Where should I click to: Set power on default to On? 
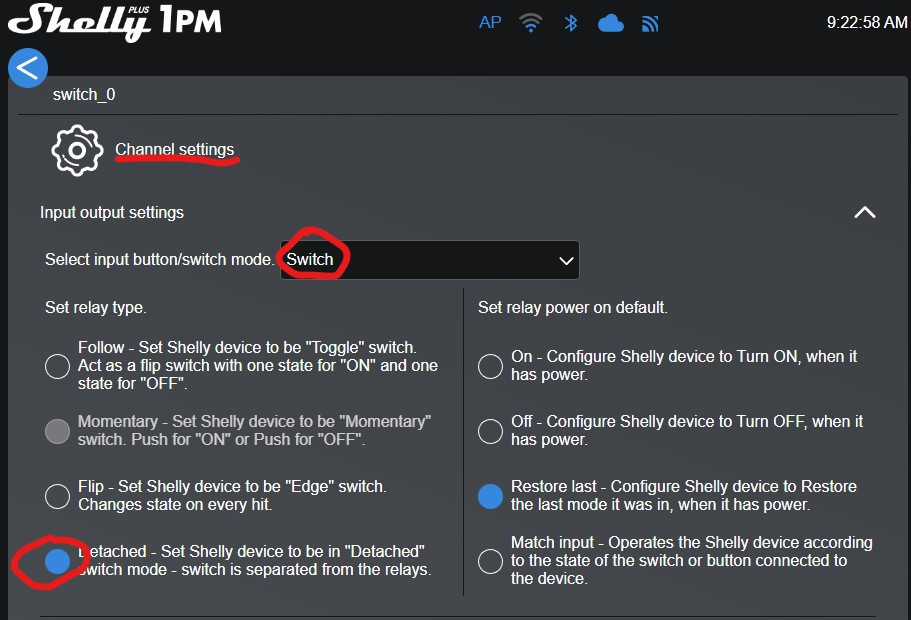click(x=490, y=366)
